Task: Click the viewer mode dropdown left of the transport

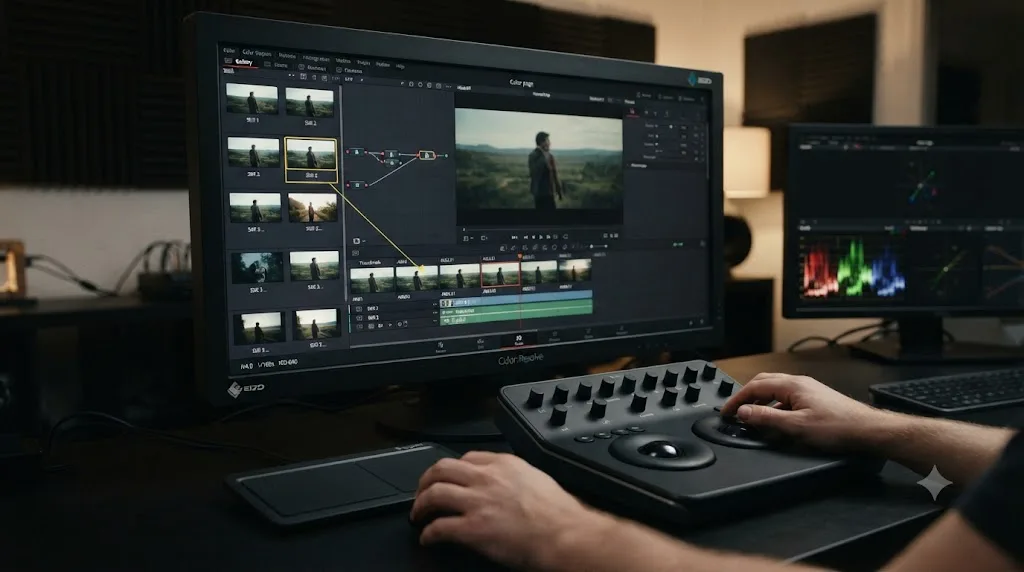Action: [x=468, y=238]
